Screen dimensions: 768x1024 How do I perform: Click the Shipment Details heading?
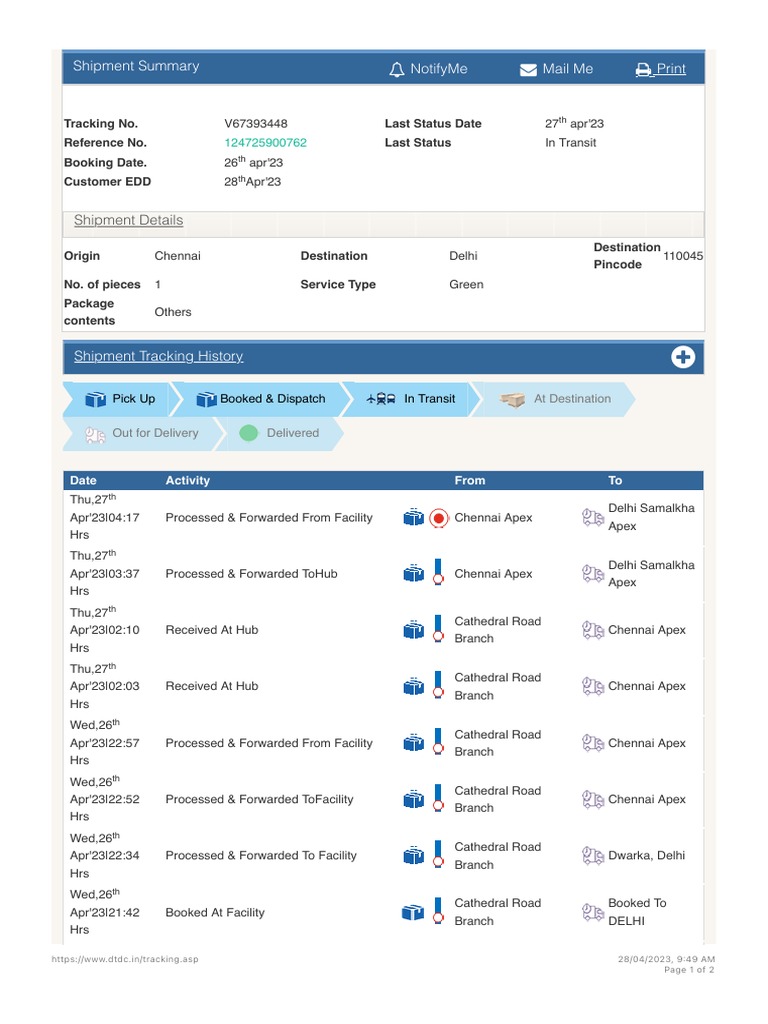pyautogui.click(x=128, y=220)
